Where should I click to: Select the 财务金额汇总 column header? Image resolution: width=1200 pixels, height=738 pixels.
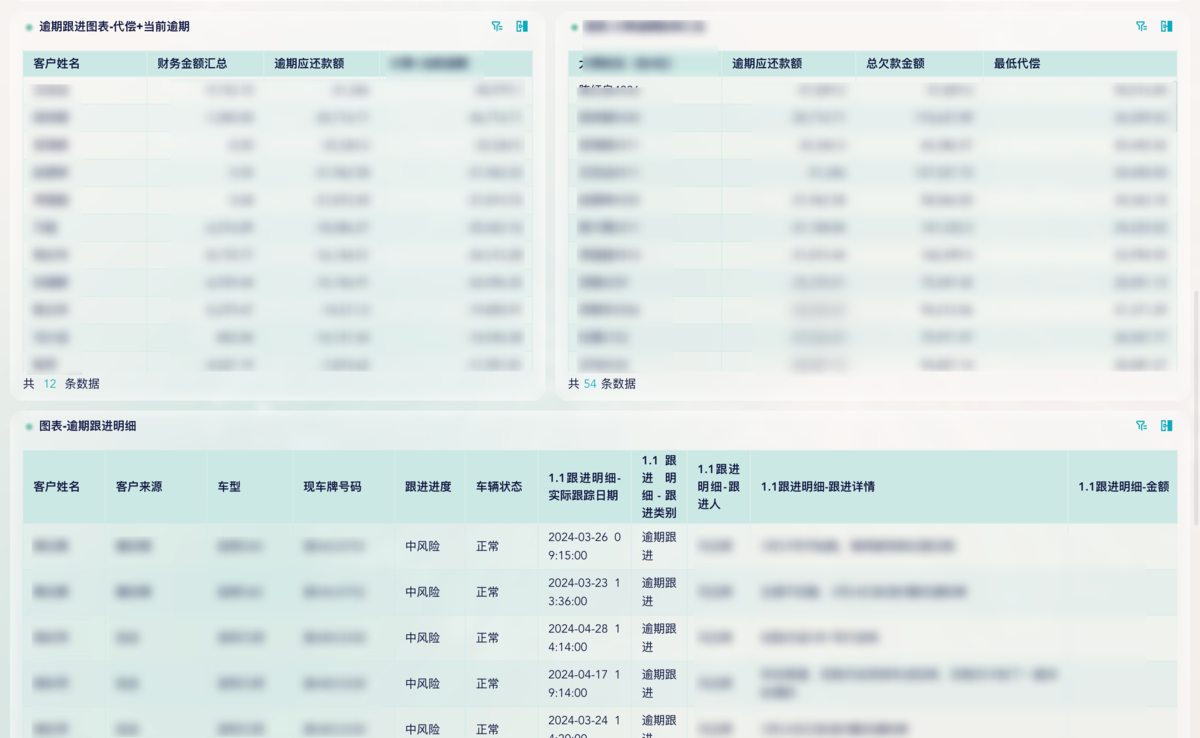click(x=192, y=64)
